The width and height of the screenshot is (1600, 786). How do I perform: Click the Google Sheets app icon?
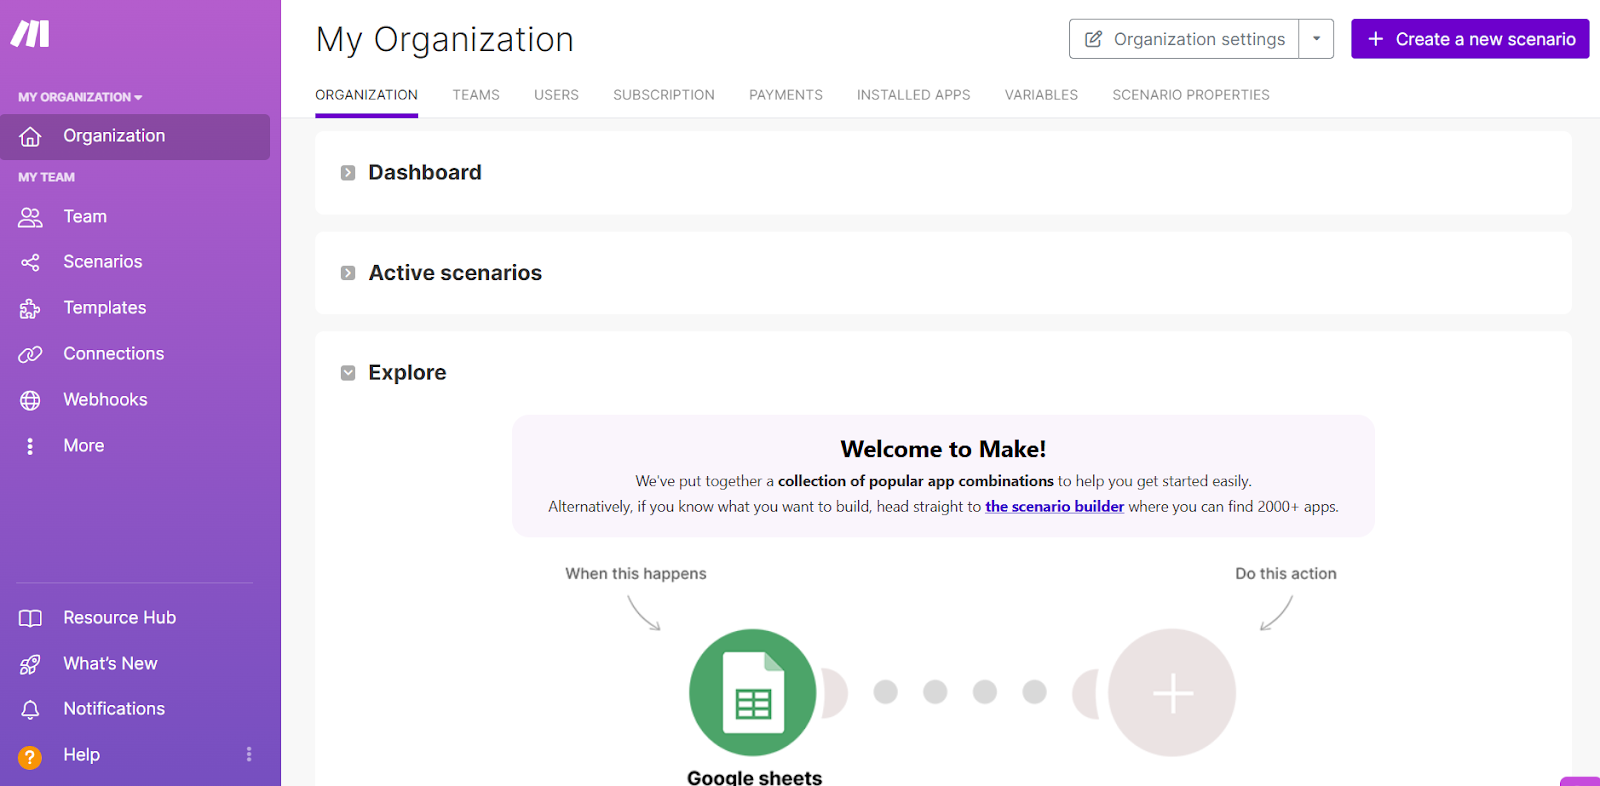point(753,692)
